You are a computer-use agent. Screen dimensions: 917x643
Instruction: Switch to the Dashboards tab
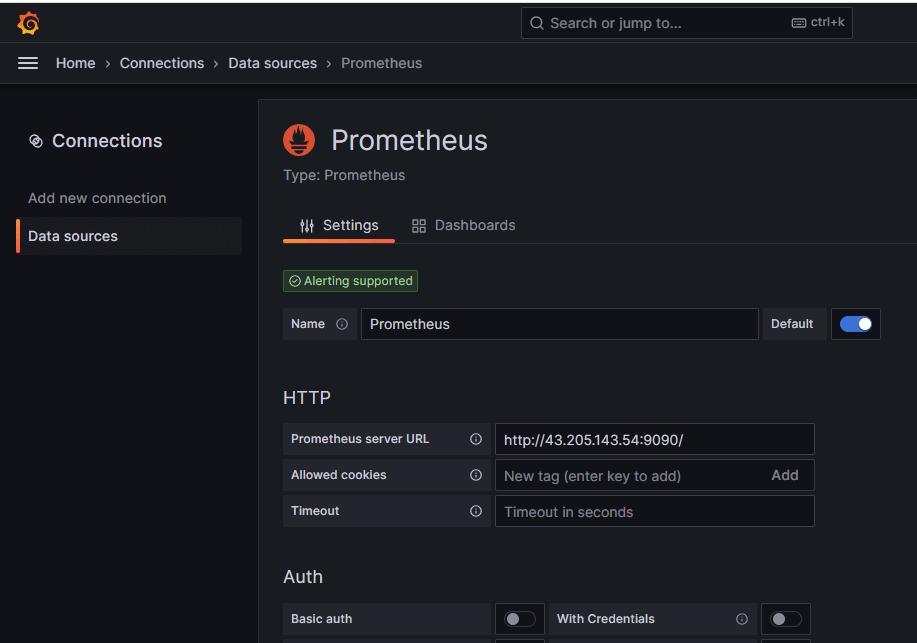coord(464,226)
